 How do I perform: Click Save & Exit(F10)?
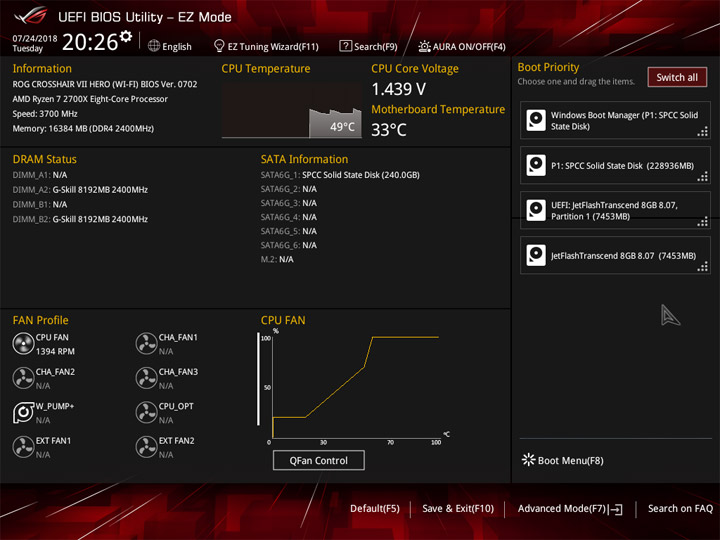point(458,509)
